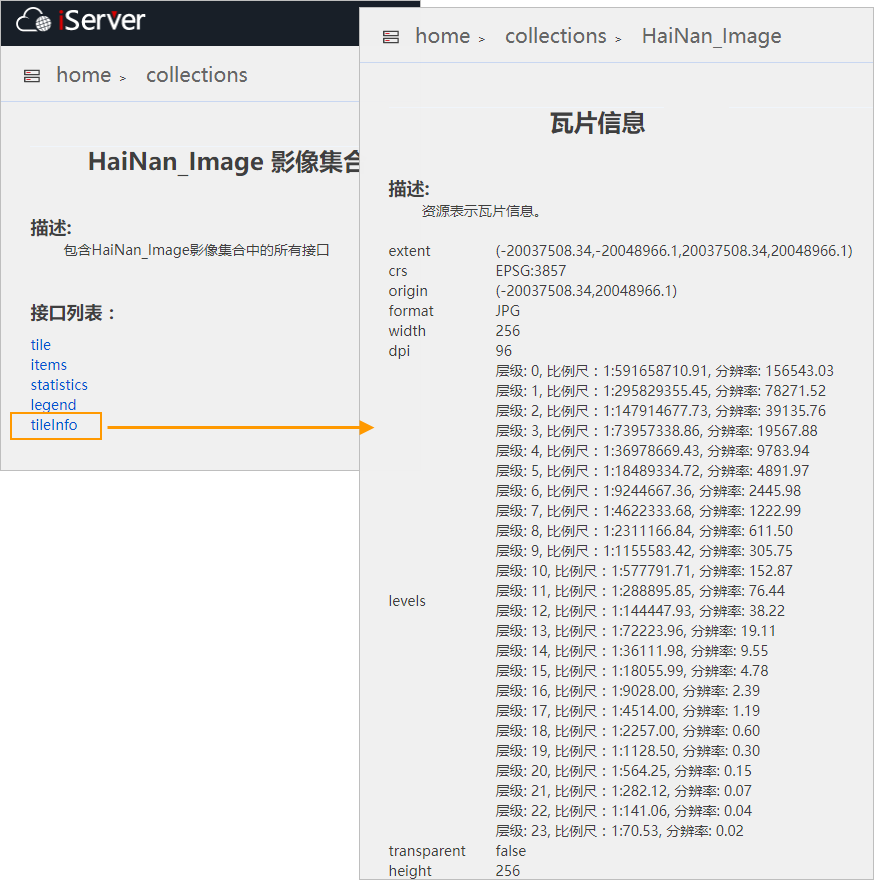Open collections in the left page breadcrumb
The image size is (879, 885).
[x=196, y=75]
